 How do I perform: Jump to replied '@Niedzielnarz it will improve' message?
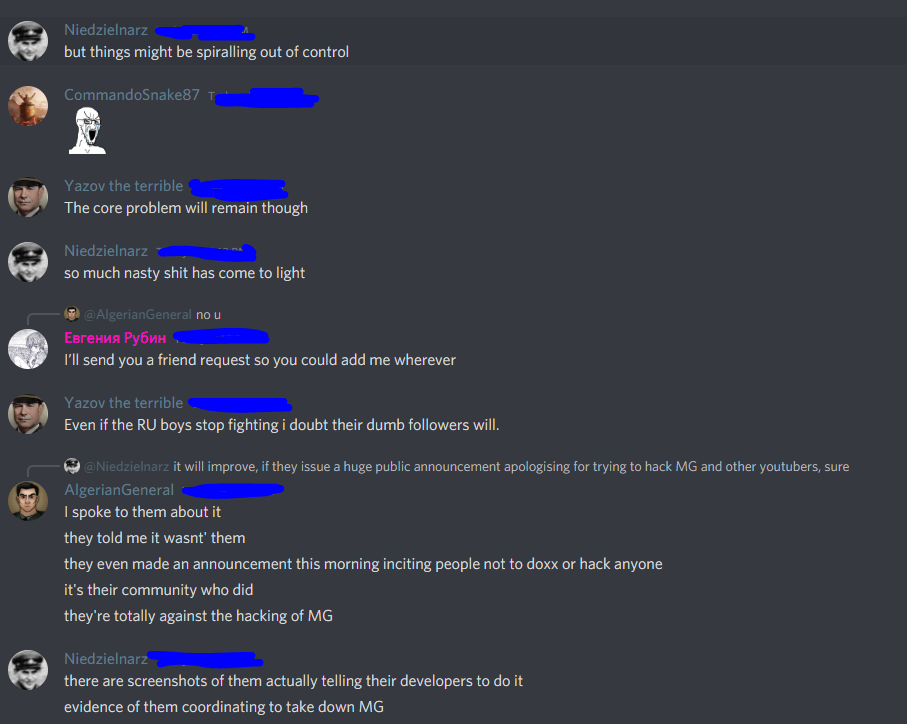tap(467, 467)
